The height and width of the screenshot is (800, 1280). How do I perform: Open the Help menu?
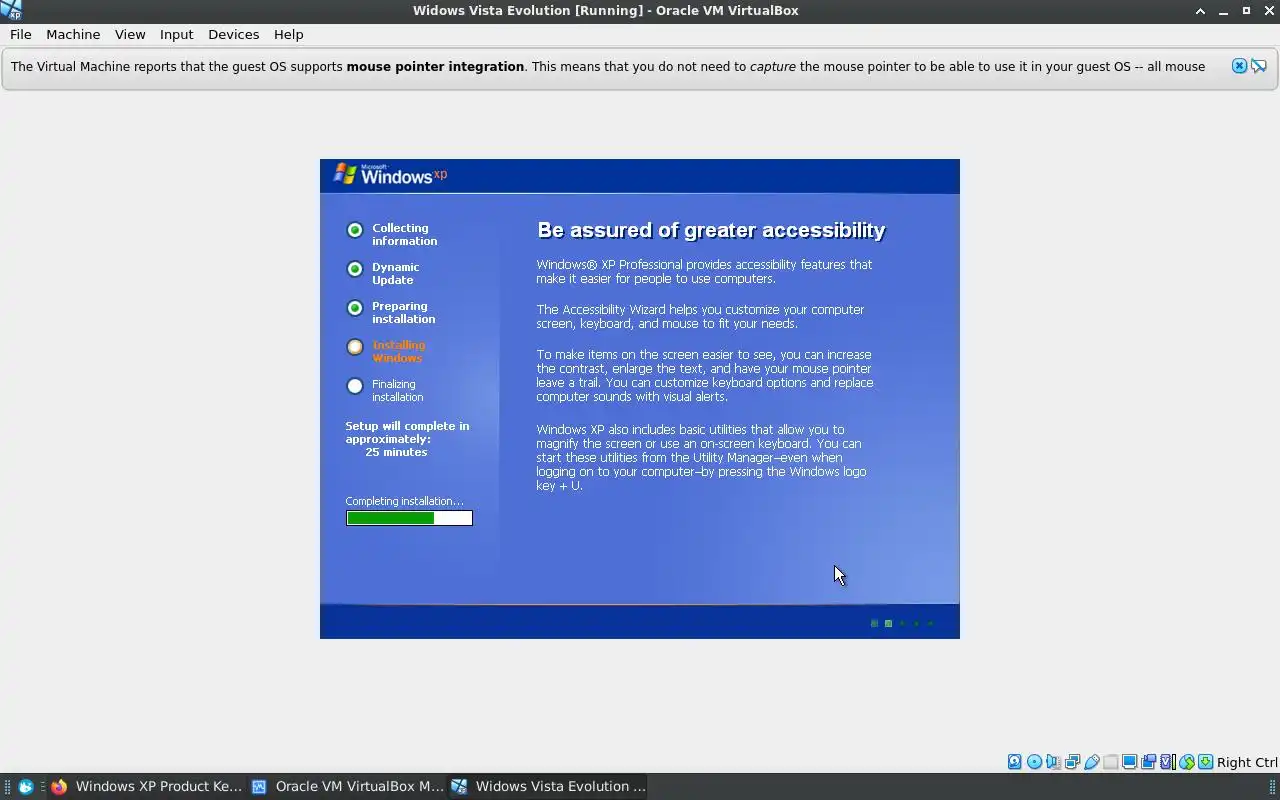288,34
